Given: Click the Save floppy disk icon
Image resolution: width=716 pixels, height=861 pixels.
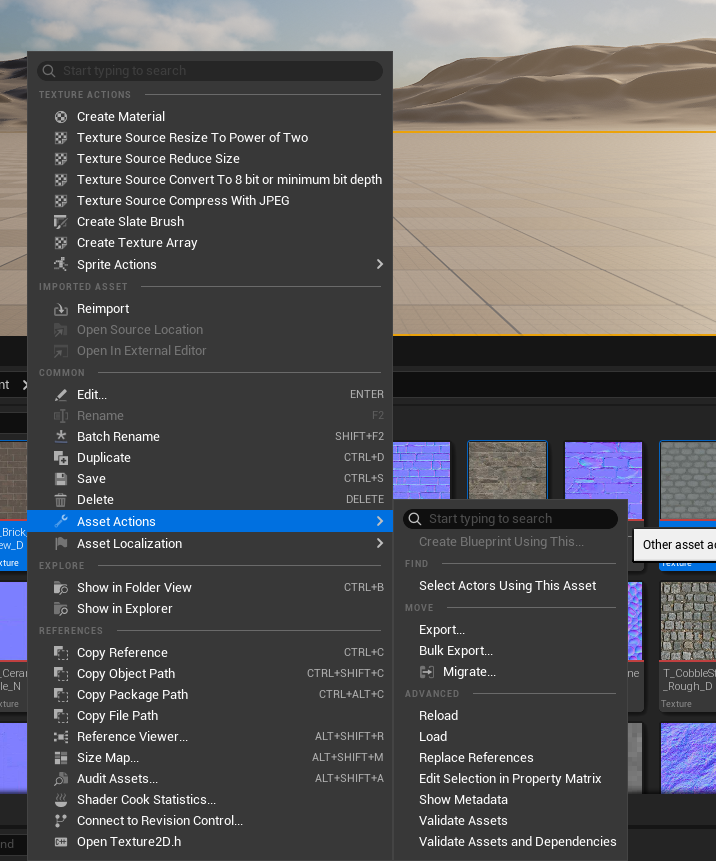Looking at the screenshot, I should (x=61, y=479).
